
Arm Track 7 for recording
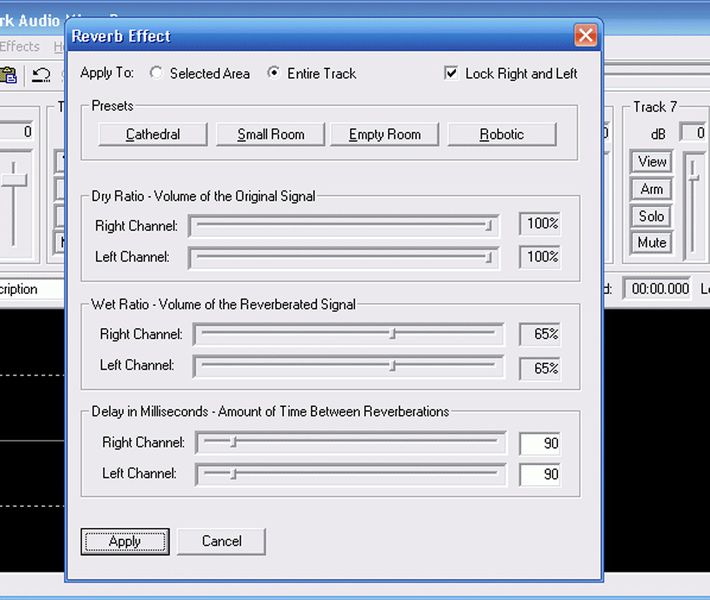[x=652, y=189]
